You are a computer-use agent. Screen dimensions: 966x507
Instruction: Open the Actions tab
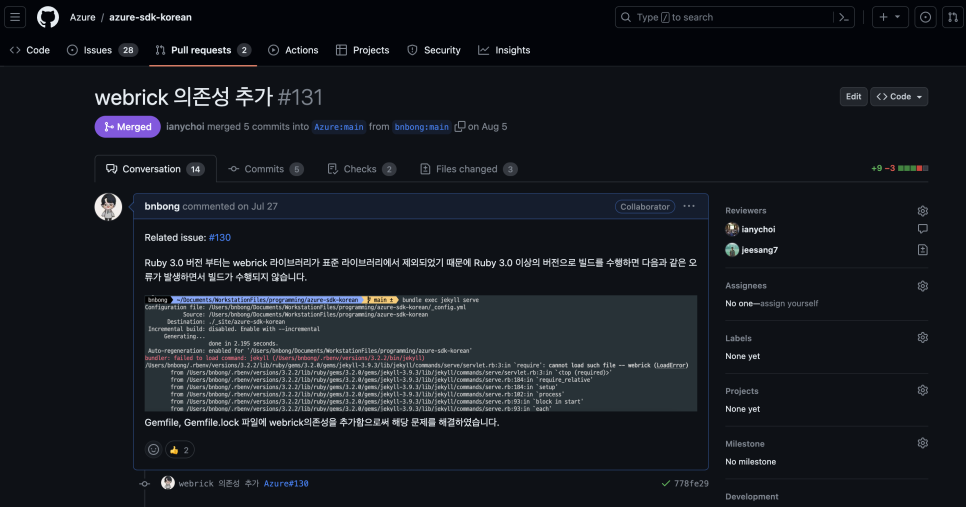[293, 50]
